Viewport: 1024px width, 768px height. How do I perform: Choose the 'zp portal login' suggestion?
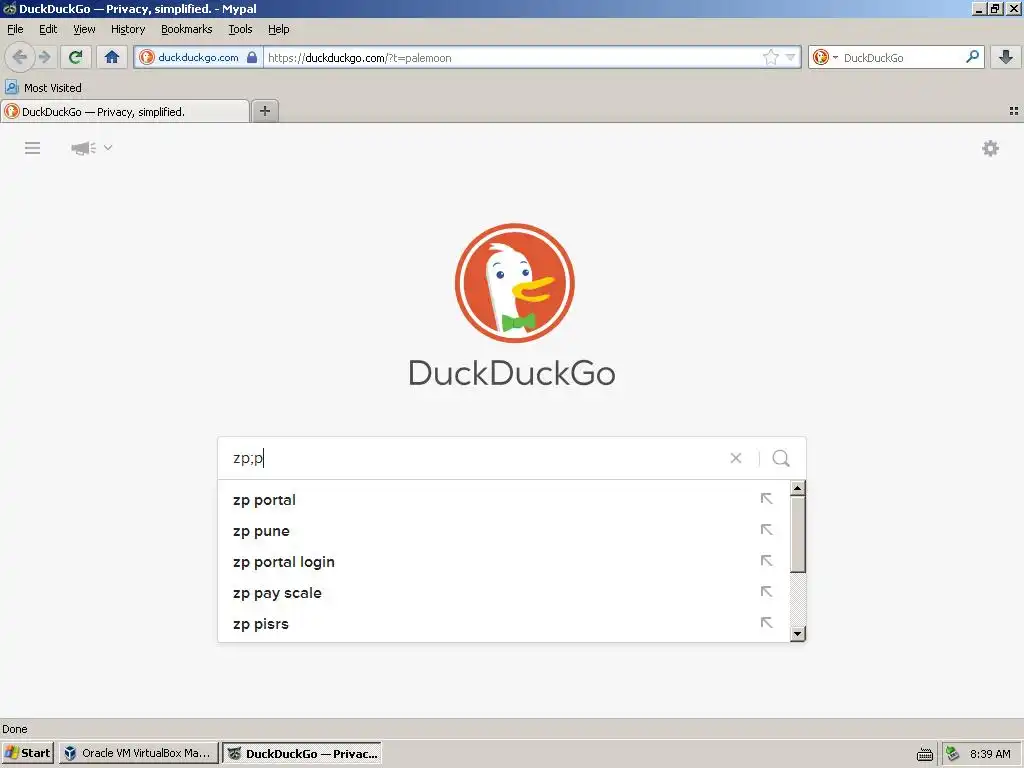503,562
